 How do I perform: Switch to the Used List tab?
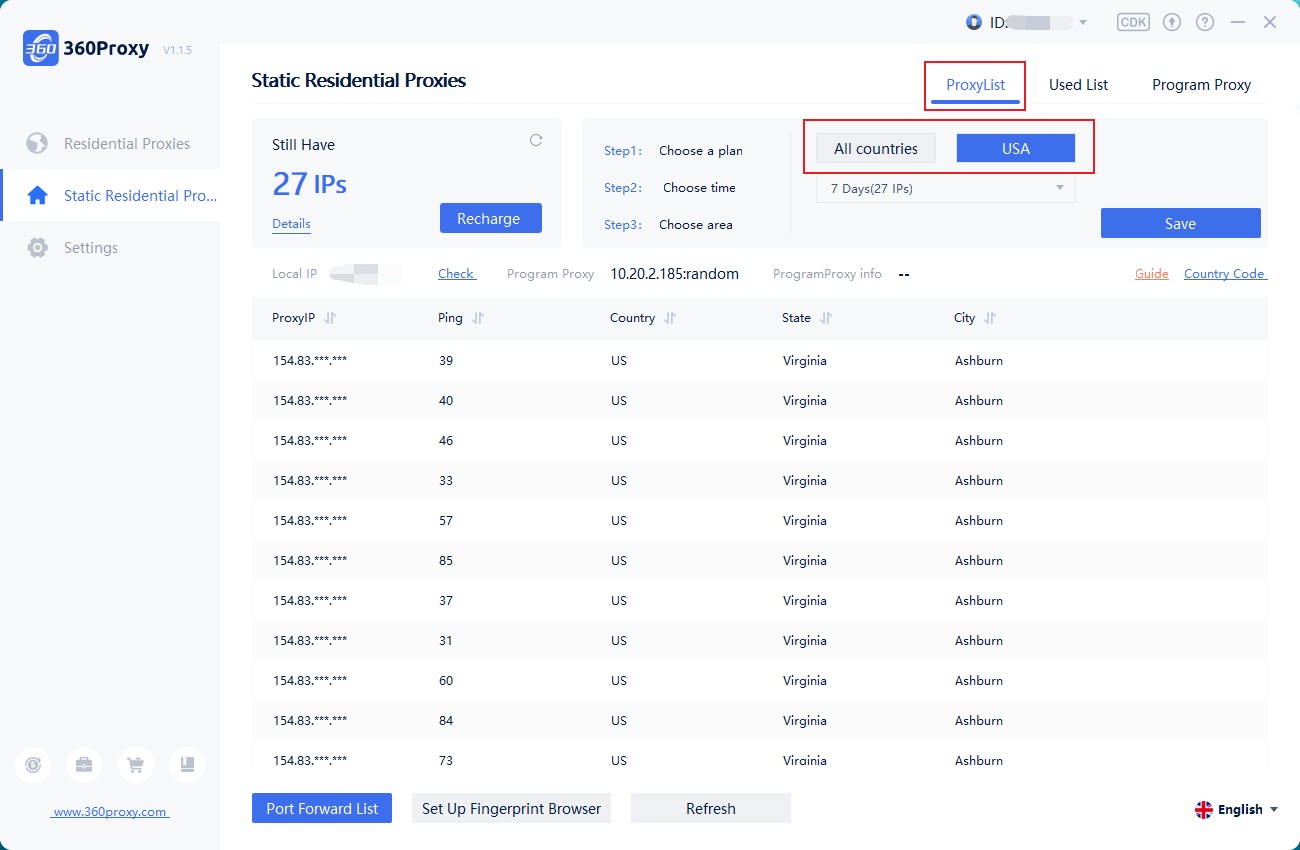[x=1078, y=85]
